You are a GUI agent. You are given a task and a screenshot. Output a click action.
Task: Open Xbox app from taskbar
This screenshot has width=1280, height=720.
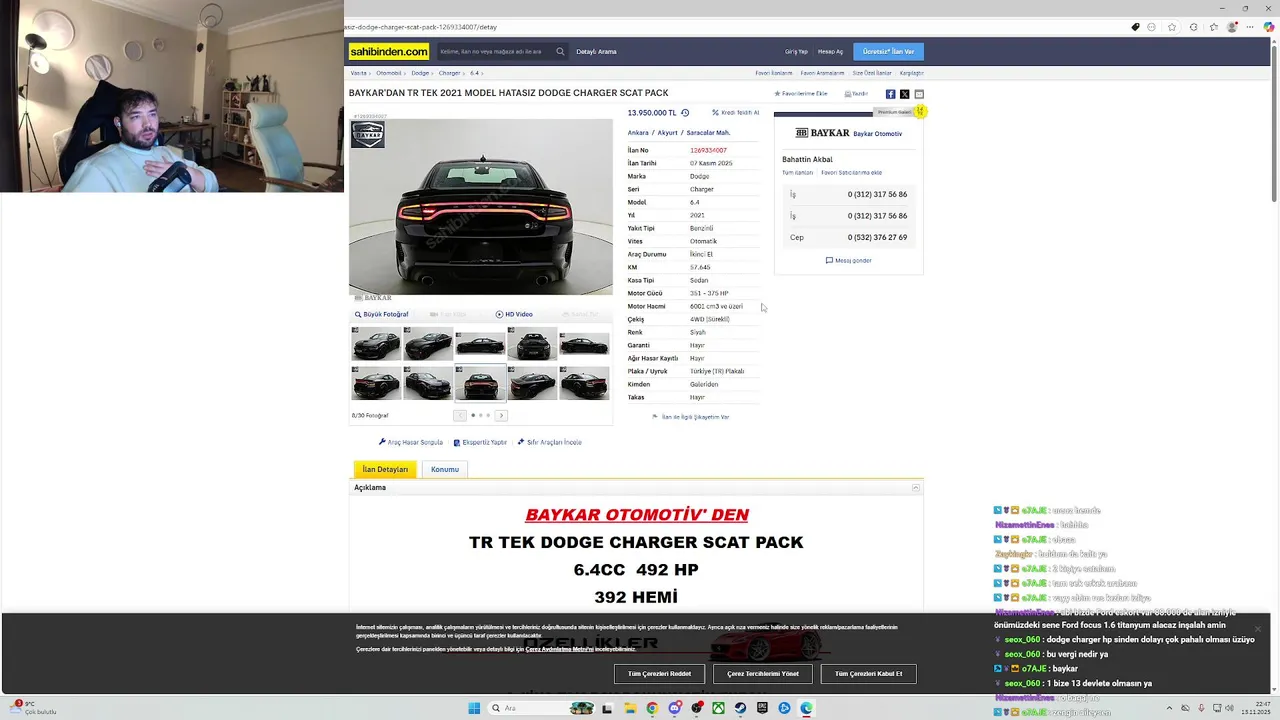718,708
